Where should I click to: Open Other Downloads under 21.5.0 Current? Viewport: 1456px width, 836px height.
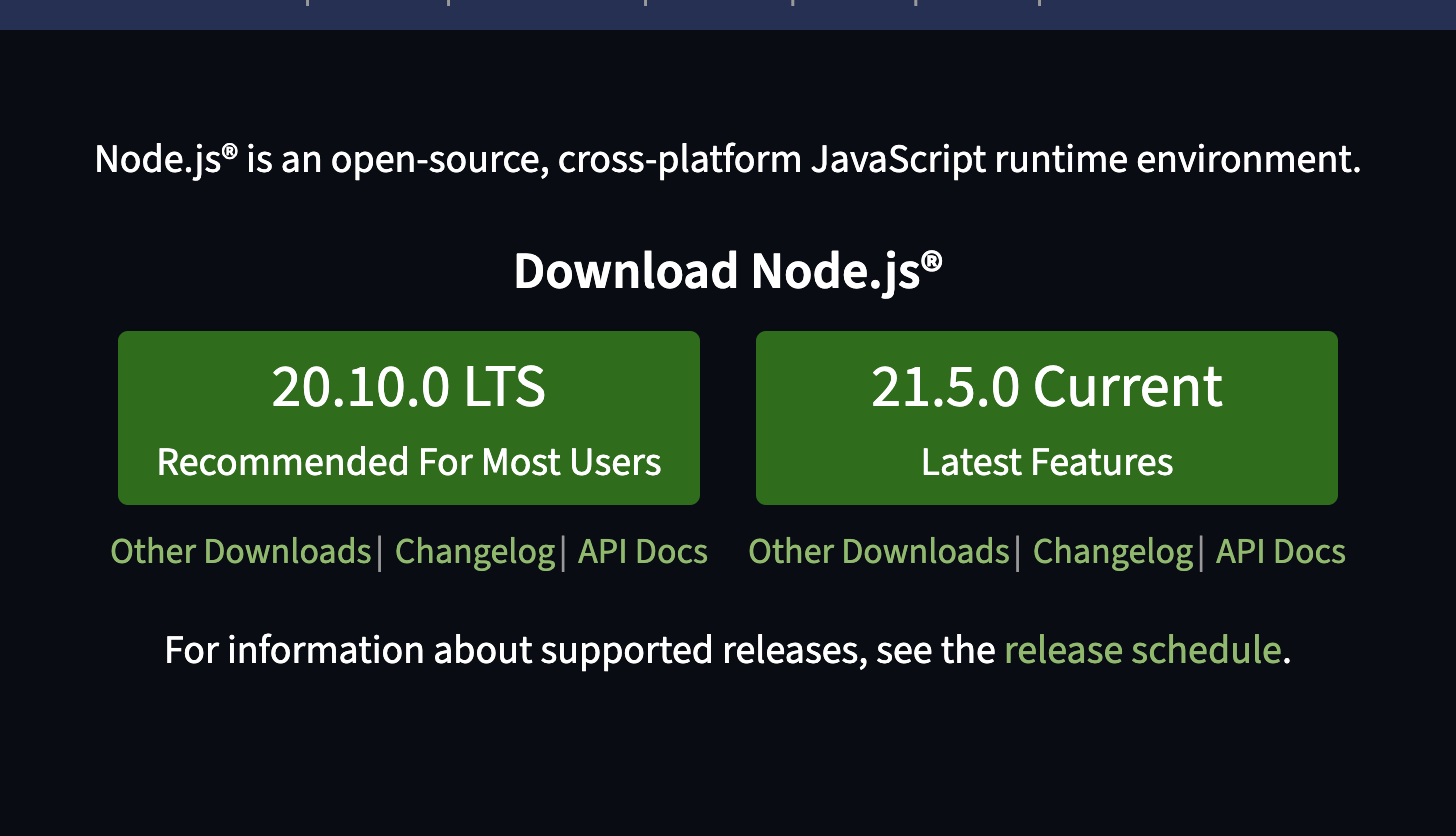point(879,552)
